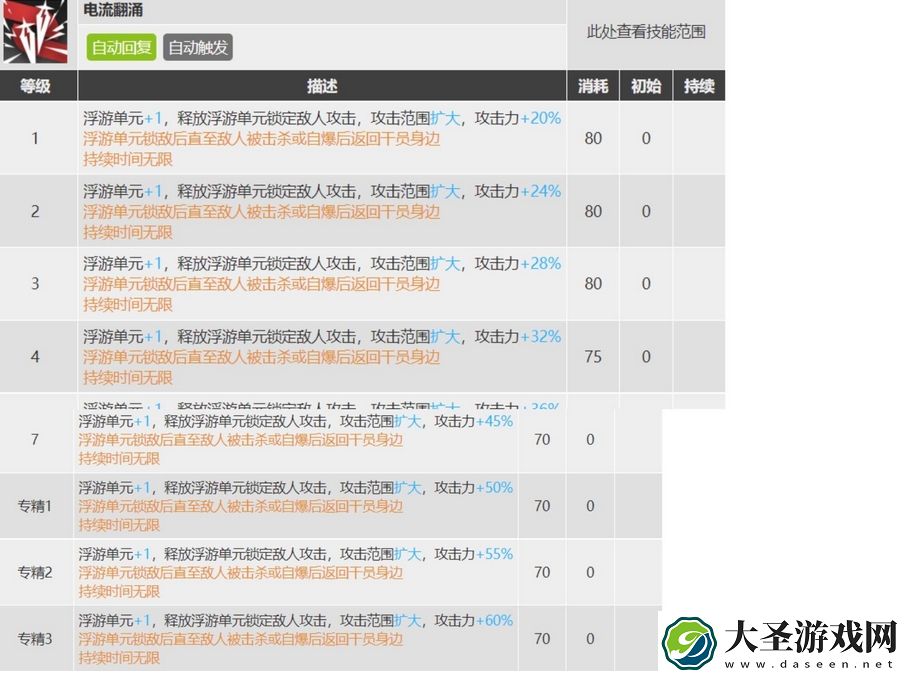Click orange 浮游单元锁敌后 line in 专精3

pos(241,640)
